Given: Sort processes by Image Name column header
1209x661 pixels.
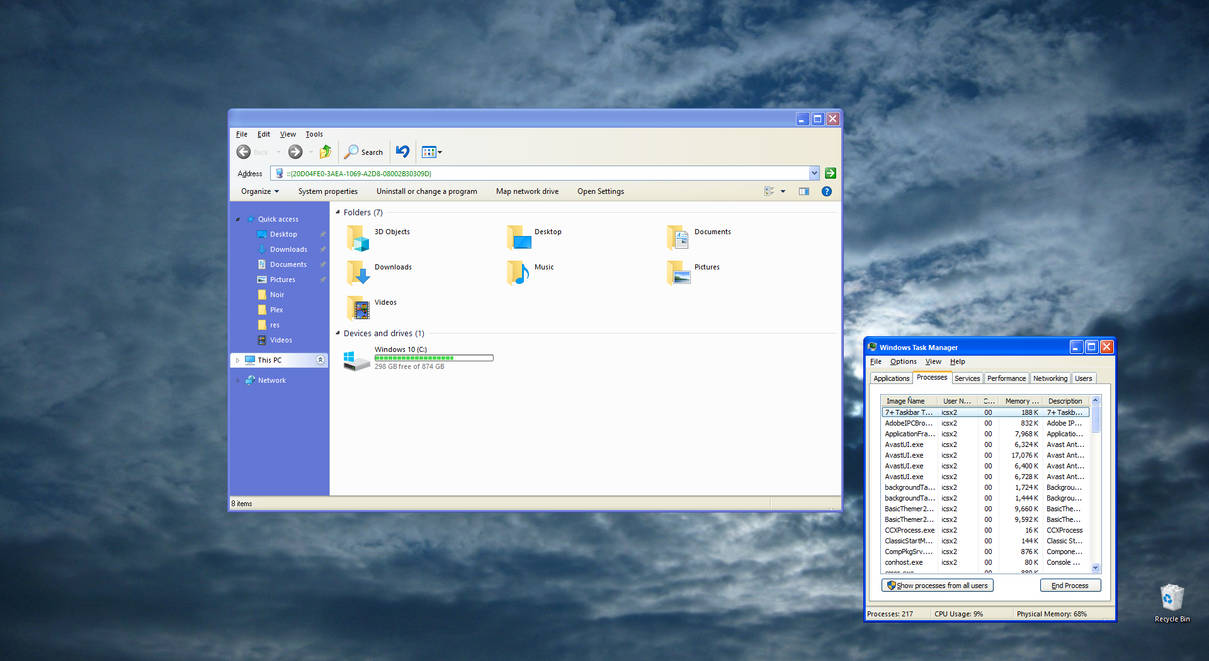Looking at the screenshot, I should (907, 401).
